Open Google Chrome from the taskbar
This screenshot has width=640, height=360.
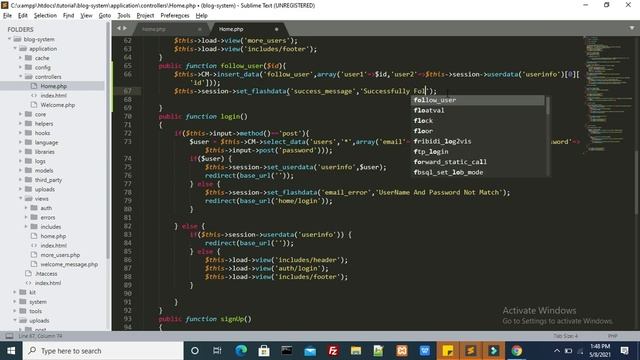click(x=517, y=351)
